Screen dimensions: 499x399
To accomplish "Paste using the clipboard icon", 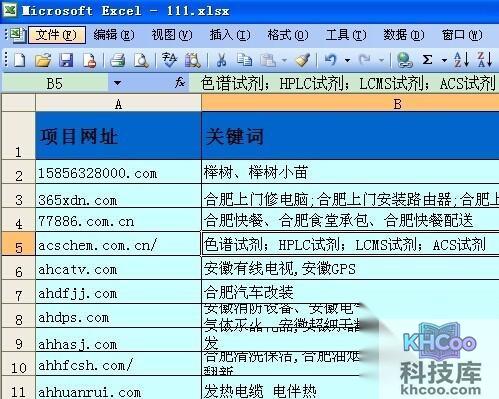I will point(268,60).
